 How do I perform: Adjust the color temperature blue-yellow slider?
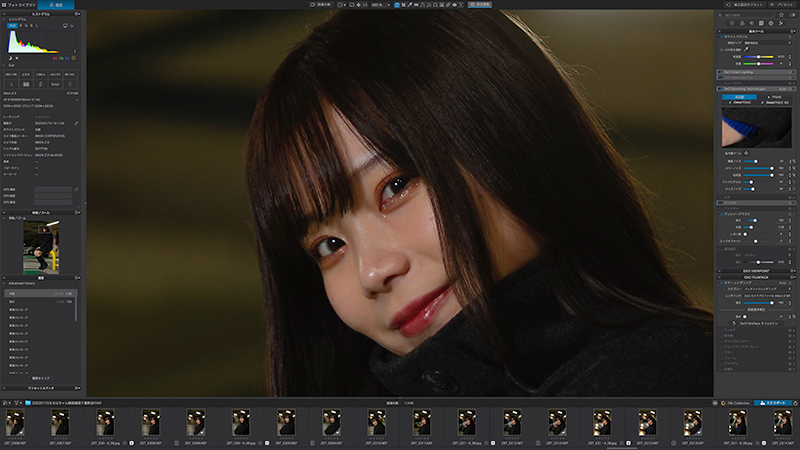(x=758, y=57)
